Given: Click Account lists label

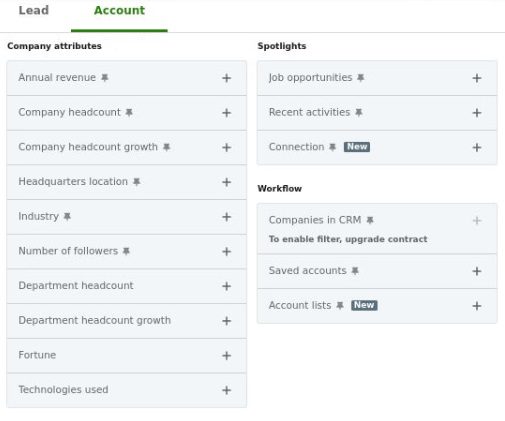Looking at the screenshot, I should 300,305.
